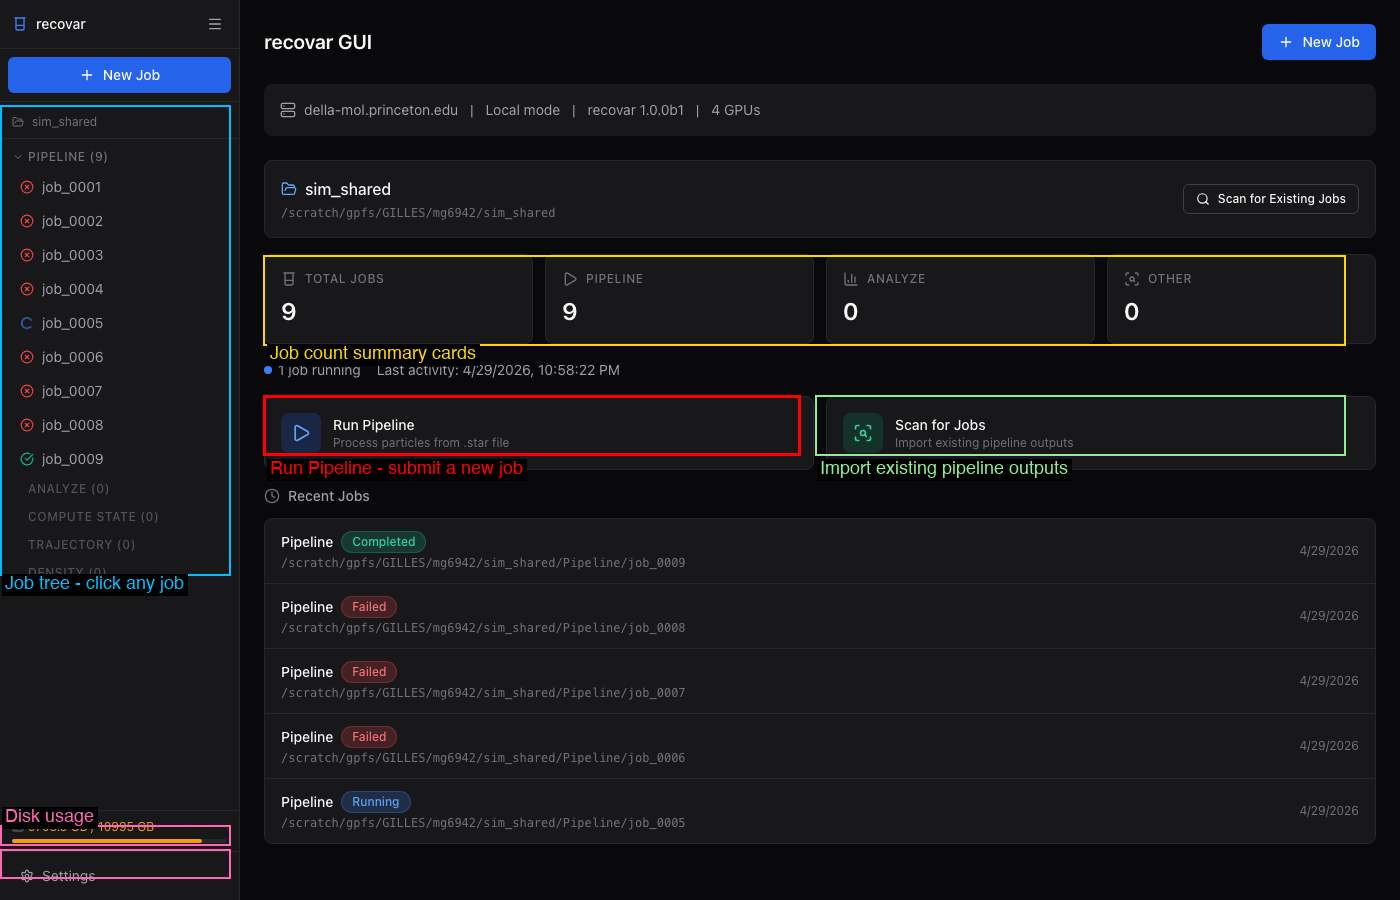Viewport: 1400px width, 900px height.
Task: Expand the COMPUTE STATE (0) section
Action: 93,517
